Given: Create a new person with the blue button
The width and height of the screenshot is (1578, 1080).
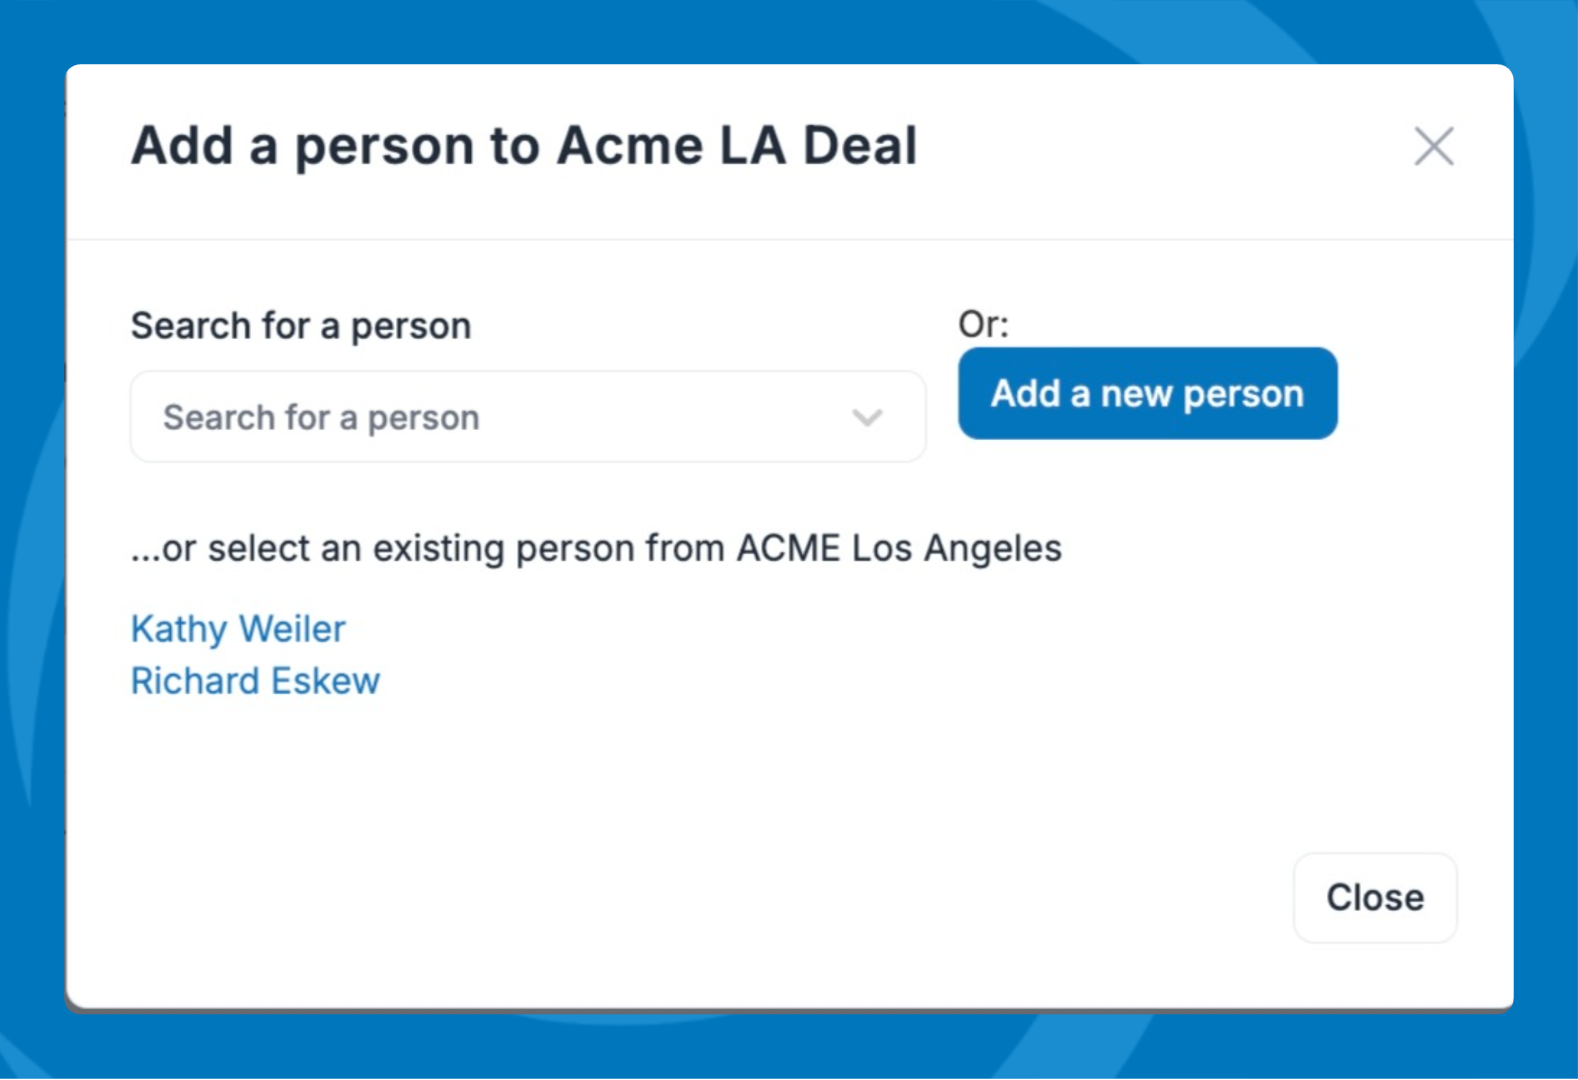Looking at the screenshot, I should point(1147,393).
